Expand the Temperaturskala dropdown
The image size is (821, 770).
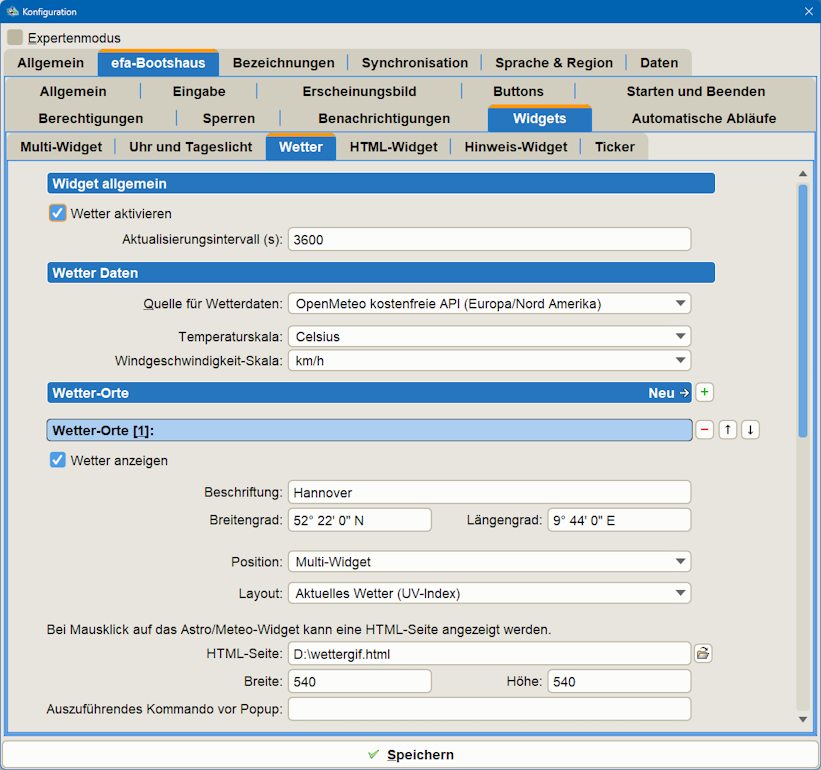tap(489, 337)
